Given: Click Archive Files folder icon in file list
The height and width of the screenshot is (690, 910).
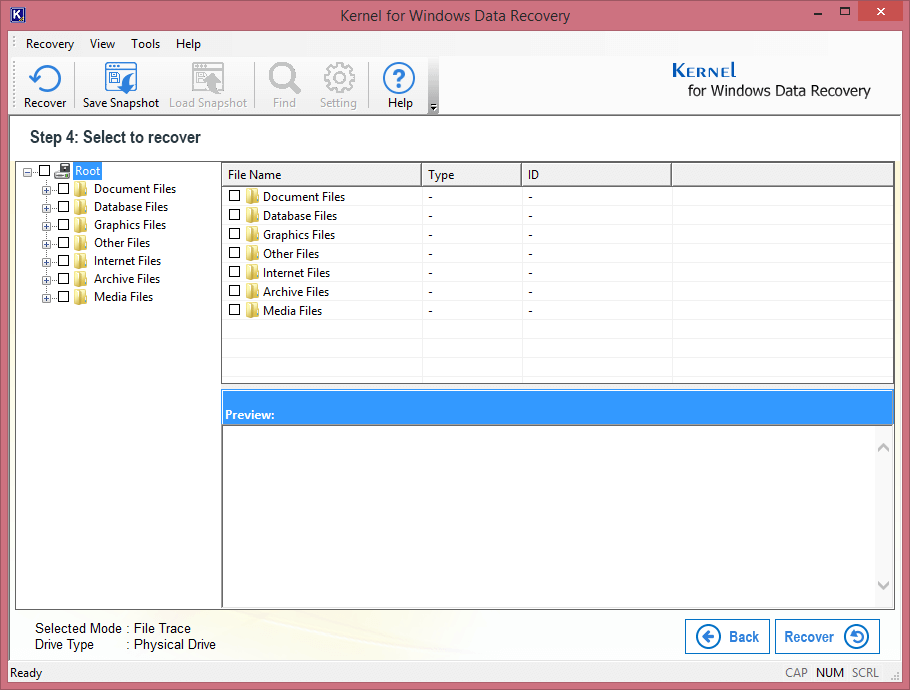Looking at the screenshot, I should 252,291.
